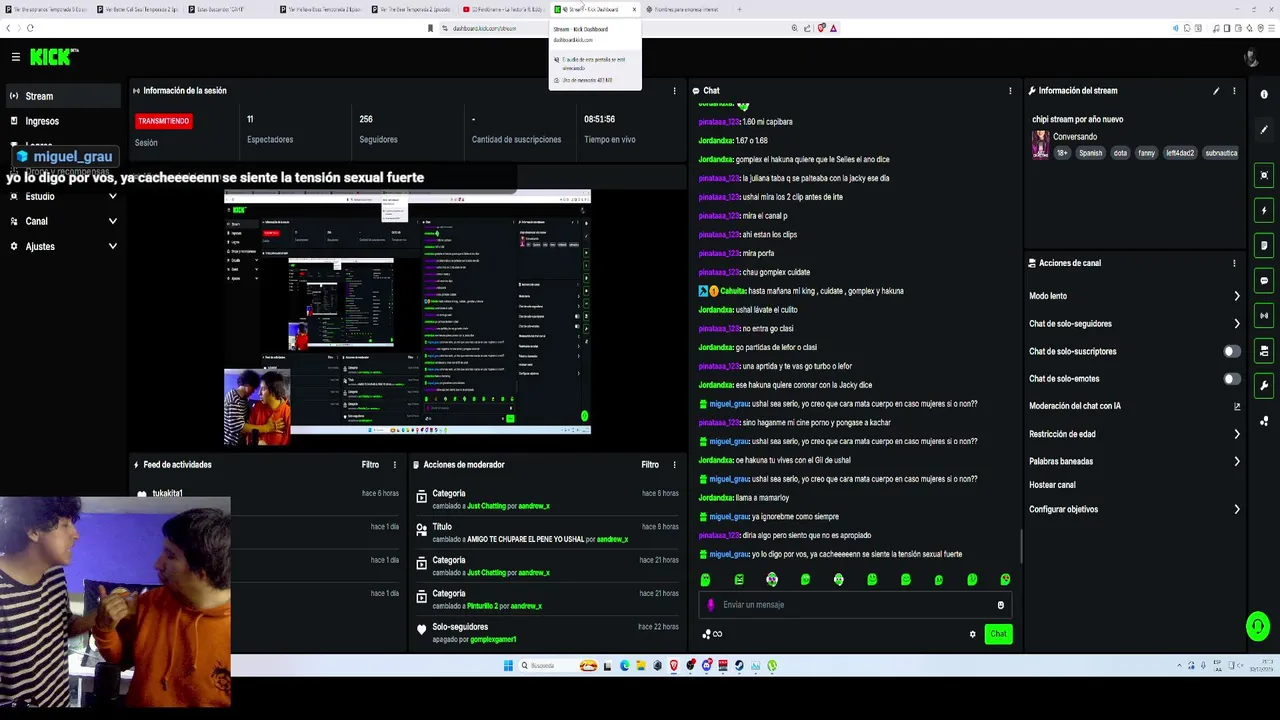The height and width of the screenshot is (720, 1280).
Task: Switch to the YouTube browser tab
Action: (505, 9)
